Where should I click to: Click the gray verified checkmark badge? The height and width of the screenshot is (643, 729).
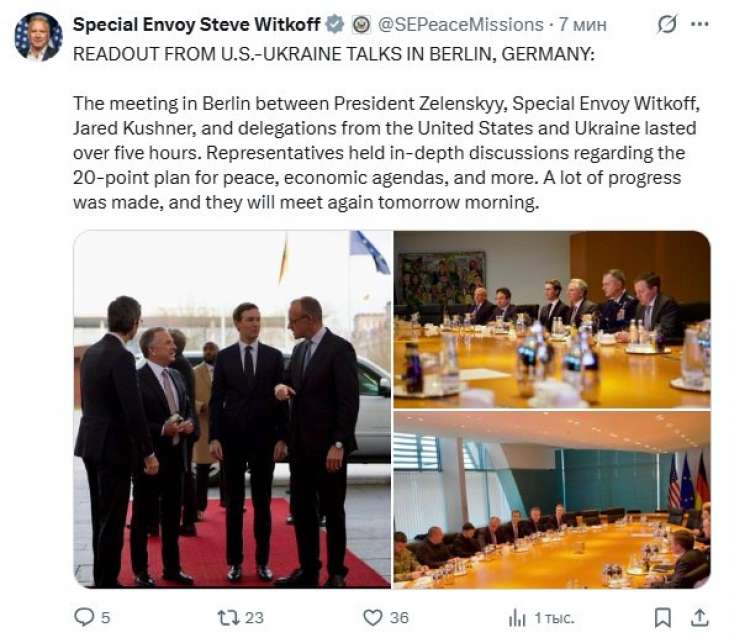[337, 23]
